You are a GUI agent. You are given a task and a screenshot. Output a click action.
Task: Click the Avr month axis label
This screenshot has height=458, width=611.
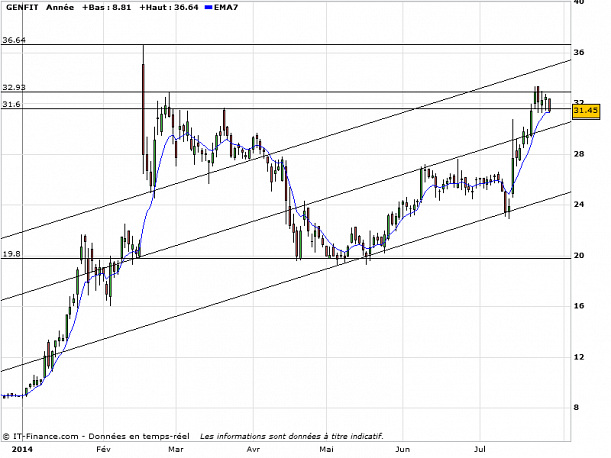[253, 449]
